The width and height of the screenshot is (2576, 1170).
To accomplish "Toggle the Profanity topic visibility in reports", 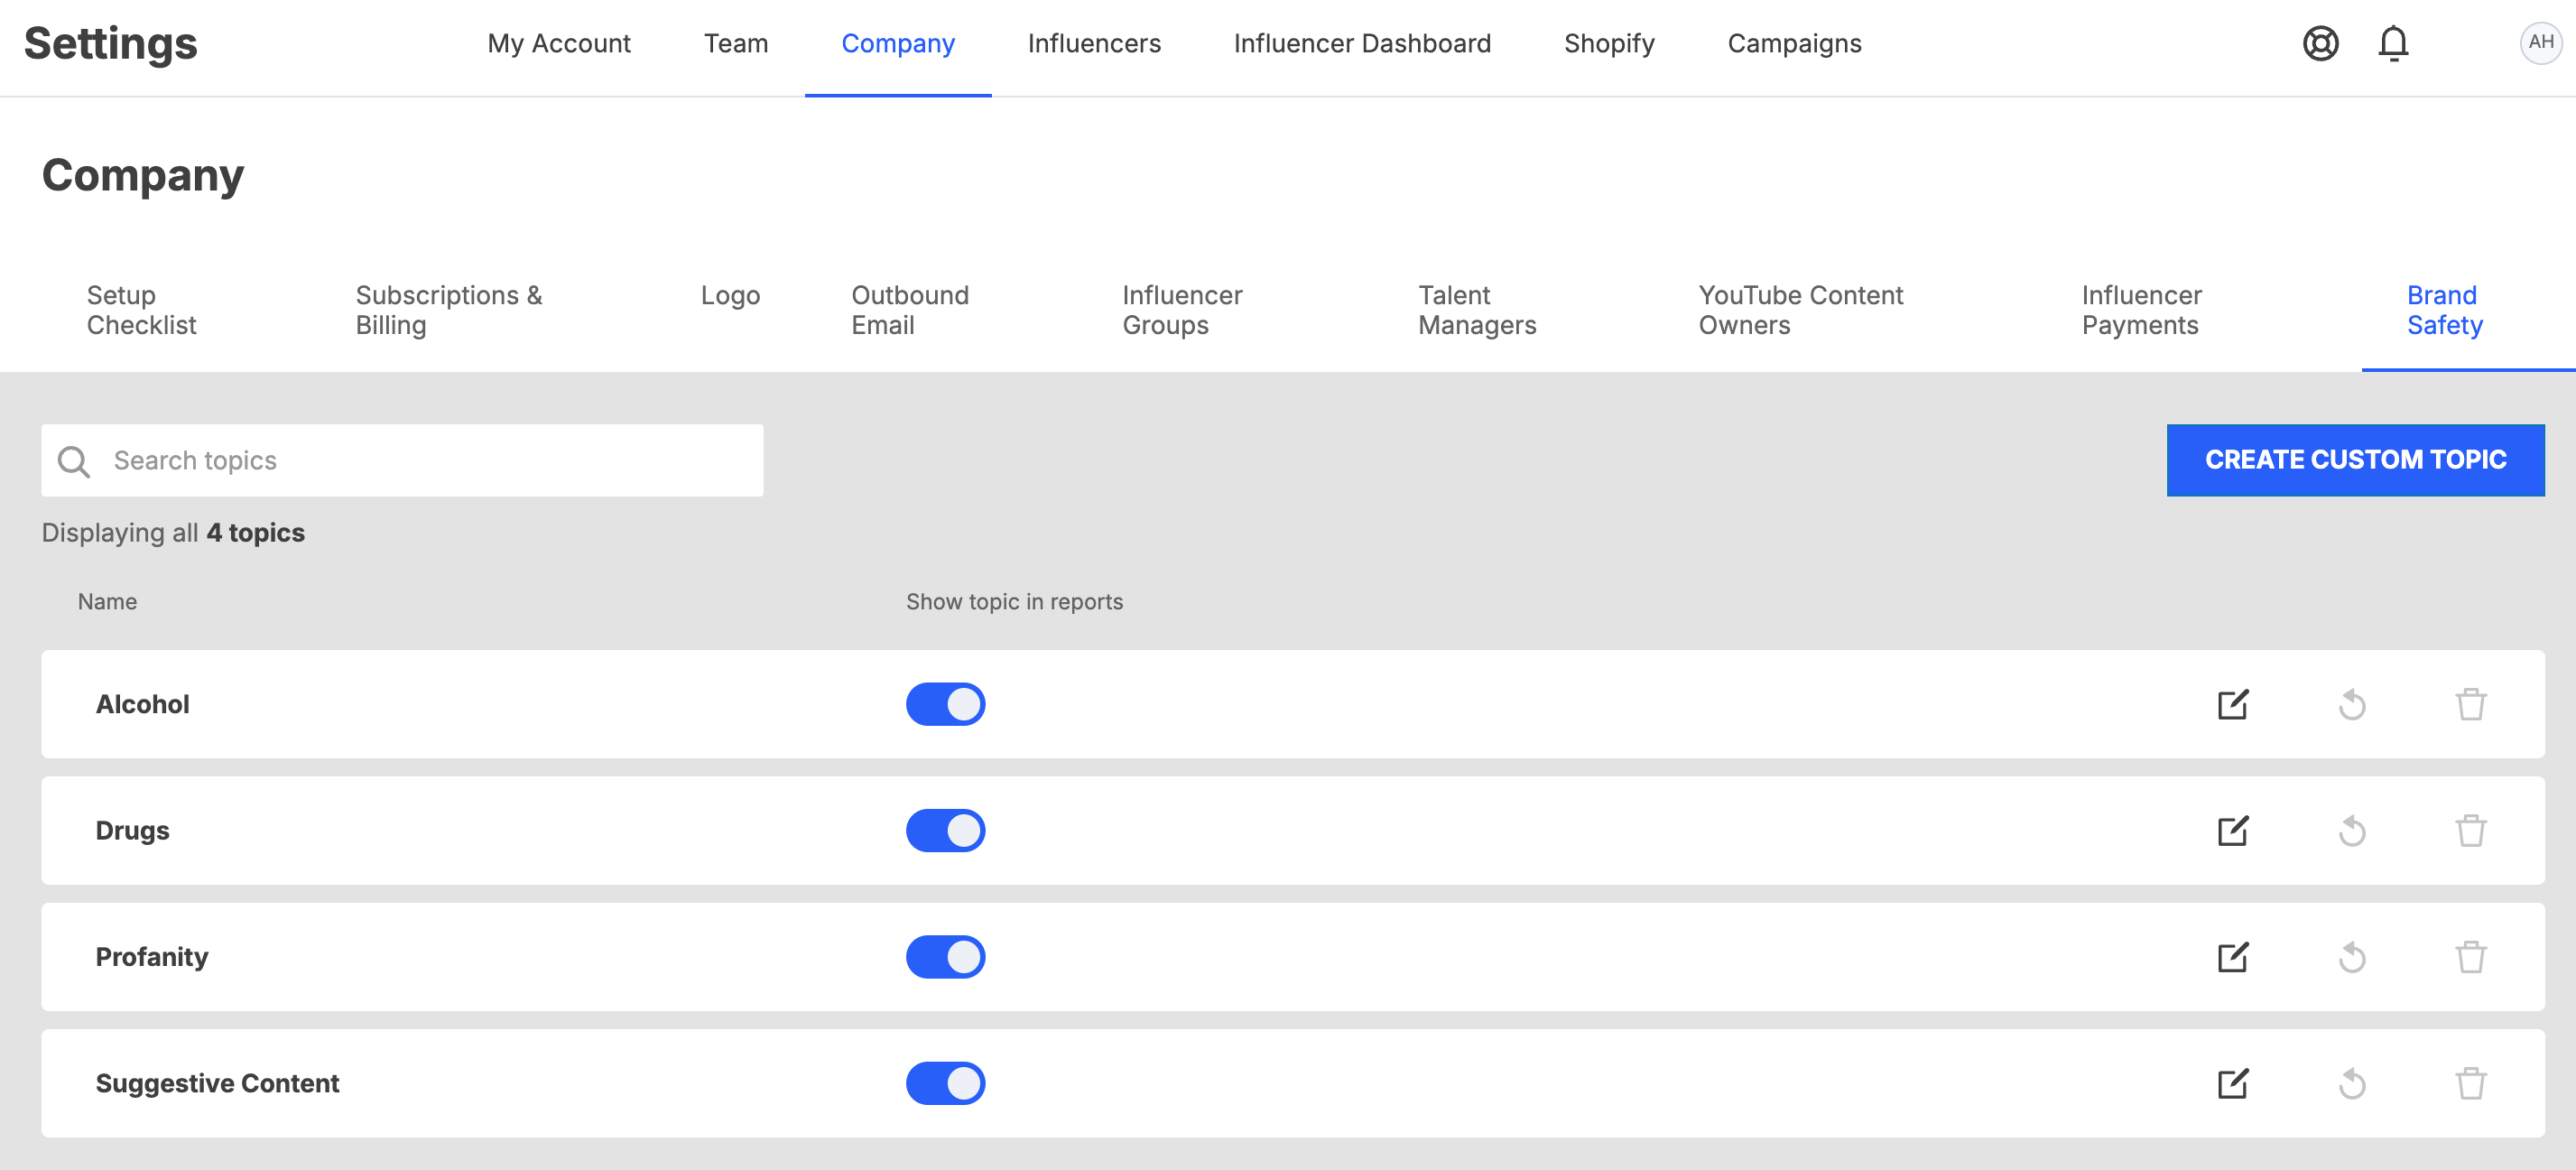I will tap(945, 956).
